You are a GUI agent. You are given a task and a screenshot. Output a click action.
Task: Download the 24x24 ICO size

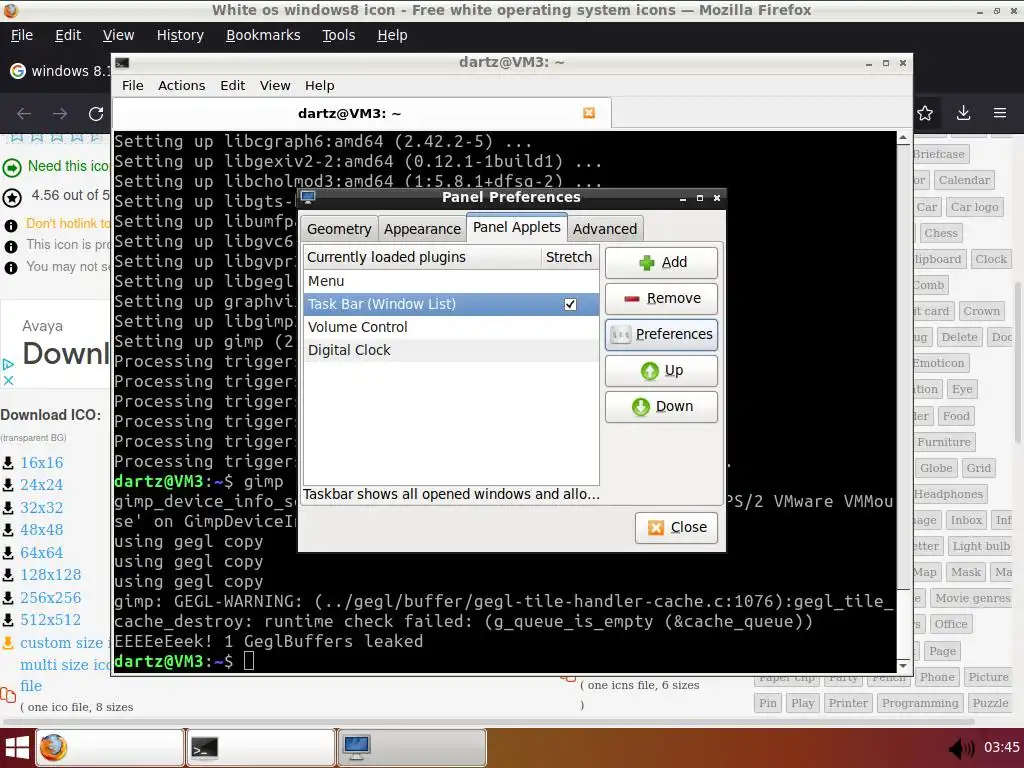click(x=41, y=485)
